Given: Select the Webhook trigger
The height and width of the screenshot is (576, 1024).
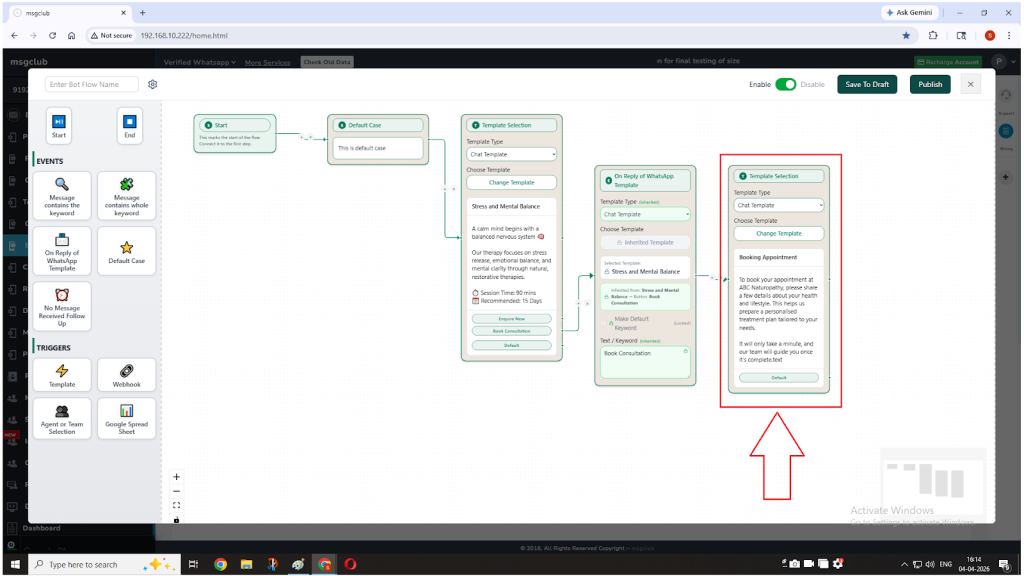Looking at the screenshot, I should click(x=126, y=375).
